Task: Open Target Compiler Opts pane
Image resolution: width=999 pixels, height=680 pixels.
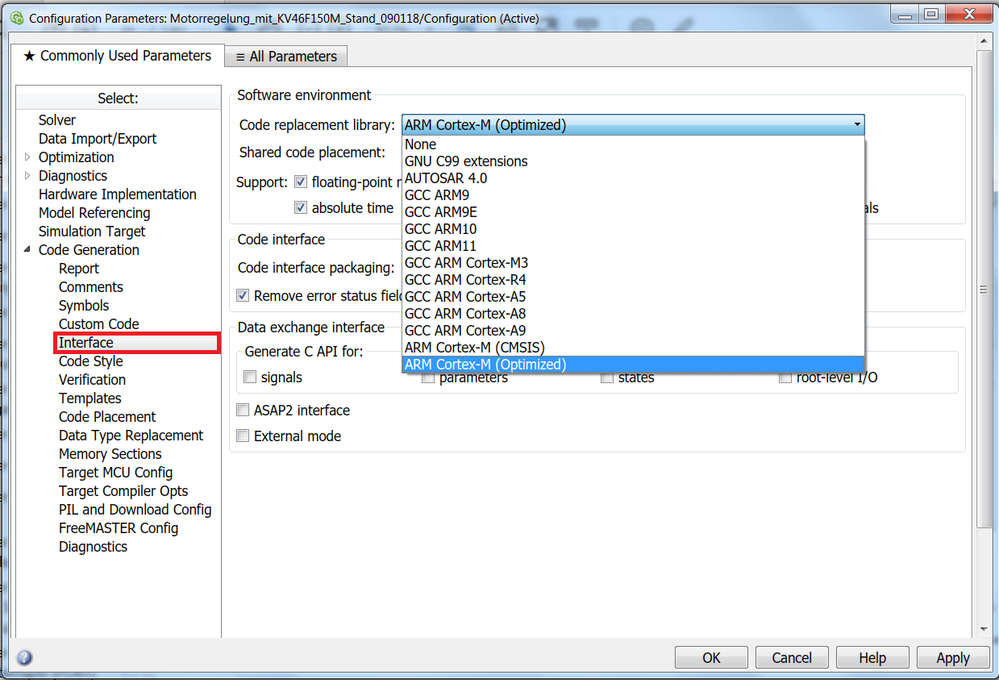Action: point(123,491)
